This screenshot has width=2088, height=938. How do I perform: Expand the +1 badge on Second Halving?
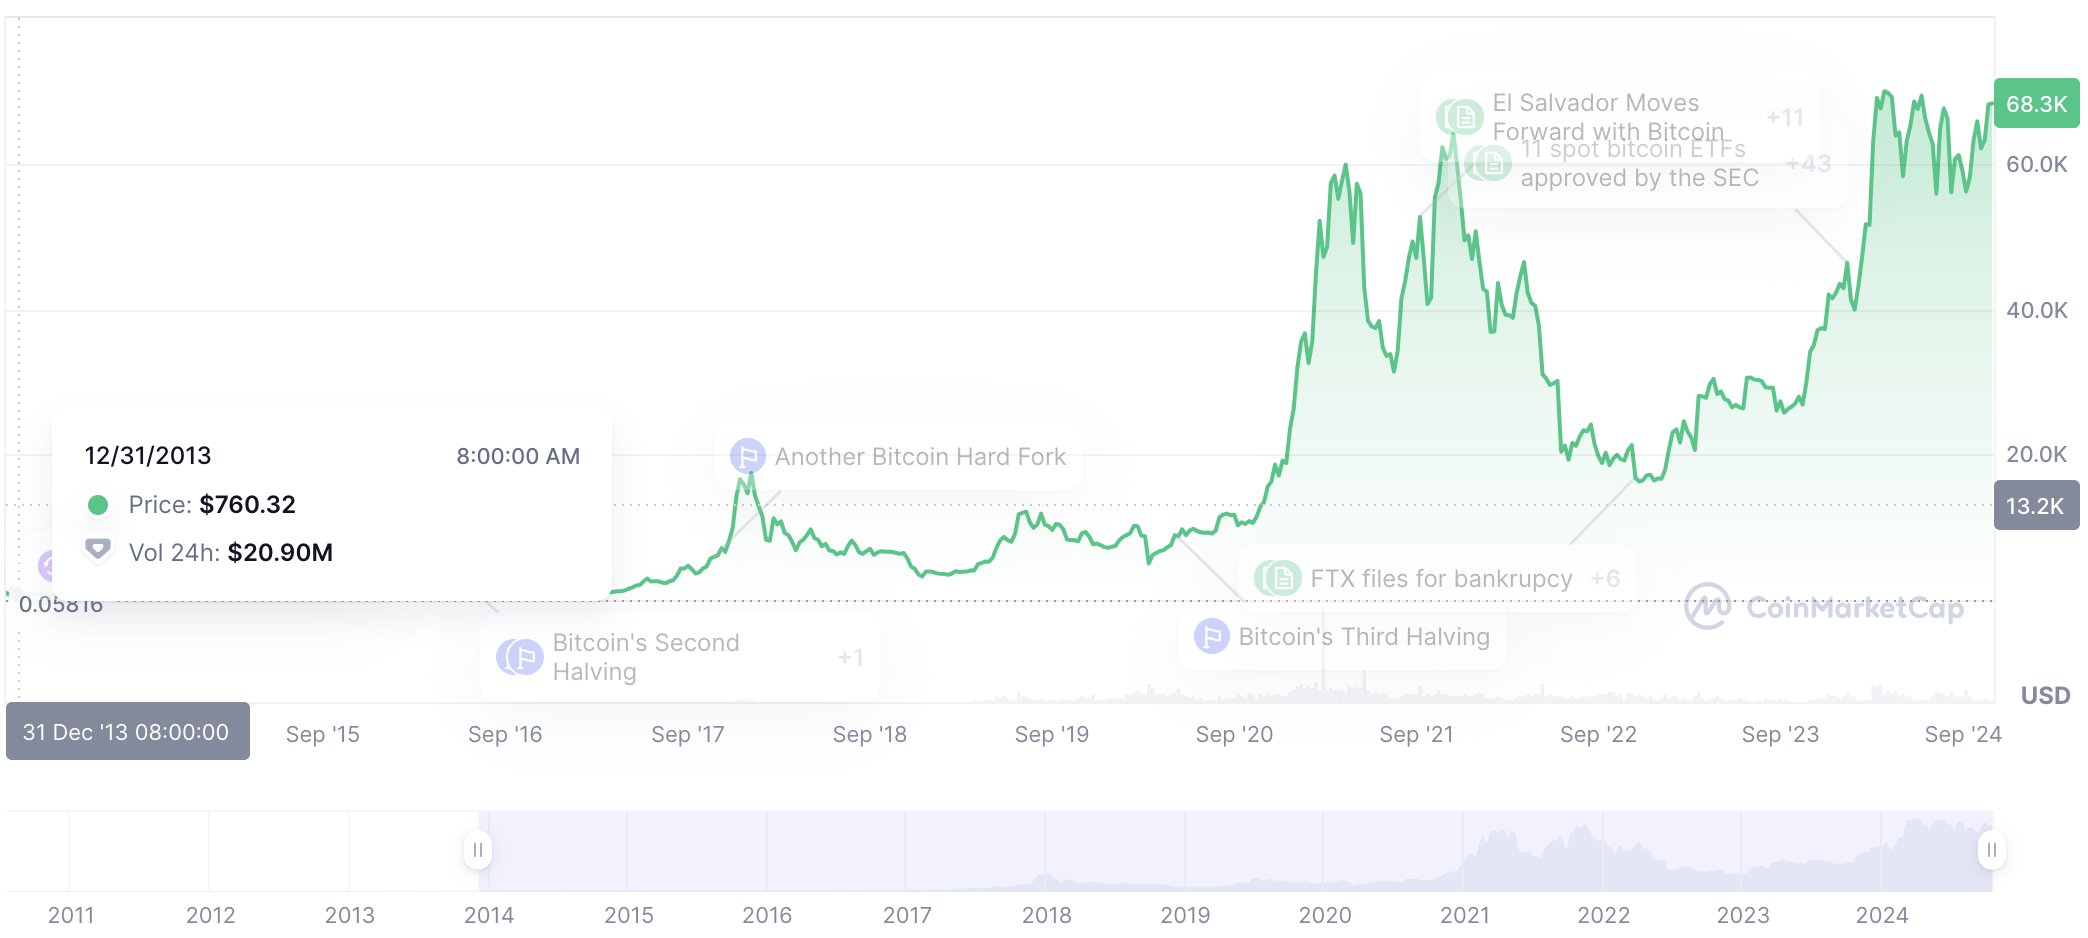point(851,657)
